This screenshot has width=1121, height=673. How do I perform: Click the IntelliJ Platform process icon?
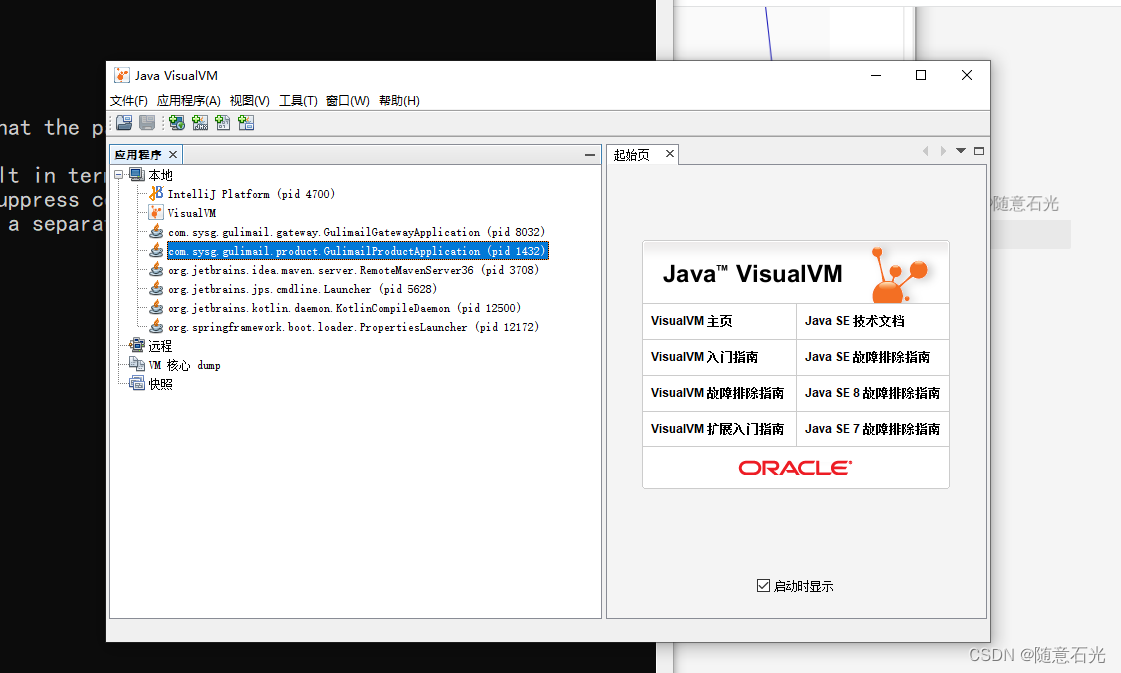[156, 194]
